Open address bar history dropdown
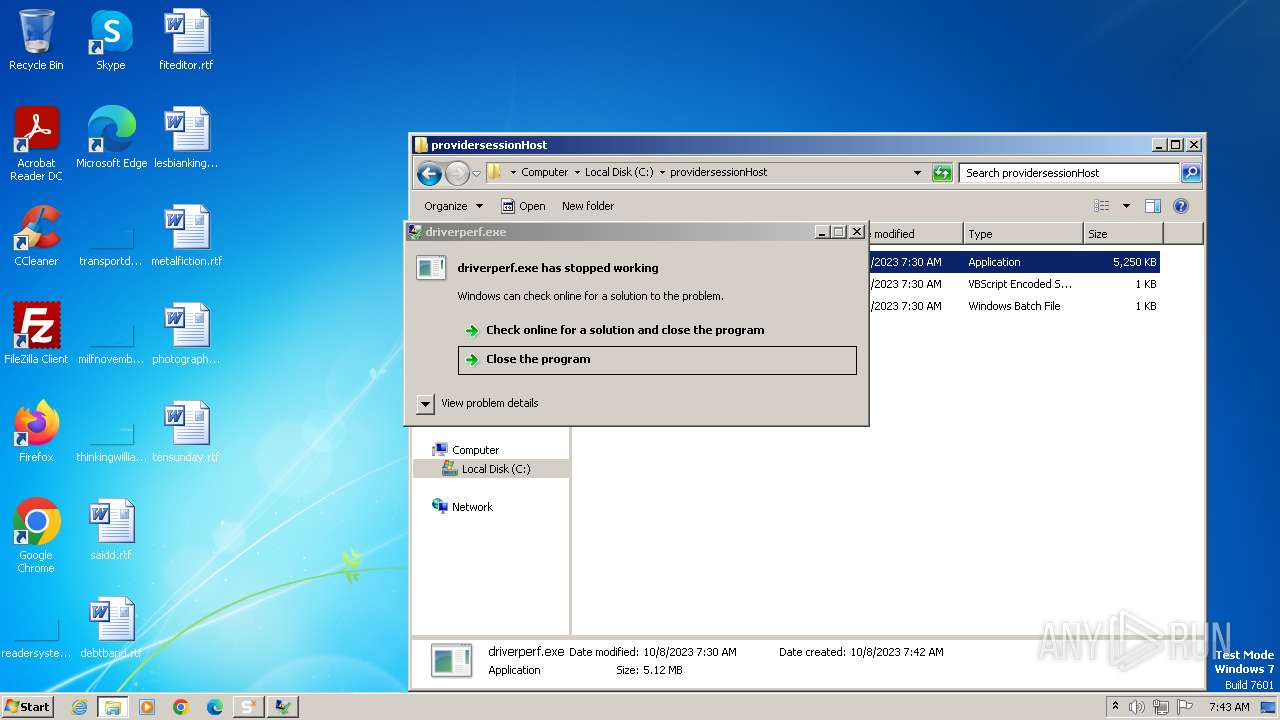The width and height of the screenshot is (1280, 720). (918, 173)
